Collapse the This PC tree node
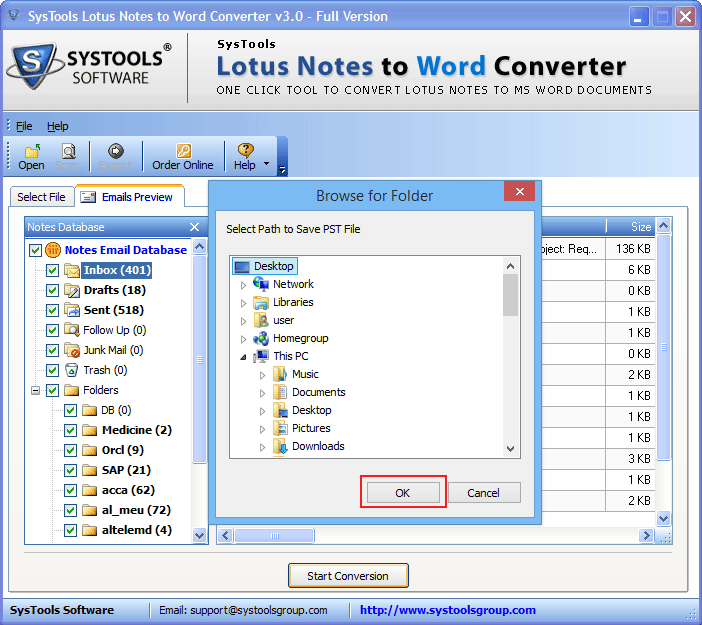The width and height of the screenshot is (702, 625). click(243, 356)
